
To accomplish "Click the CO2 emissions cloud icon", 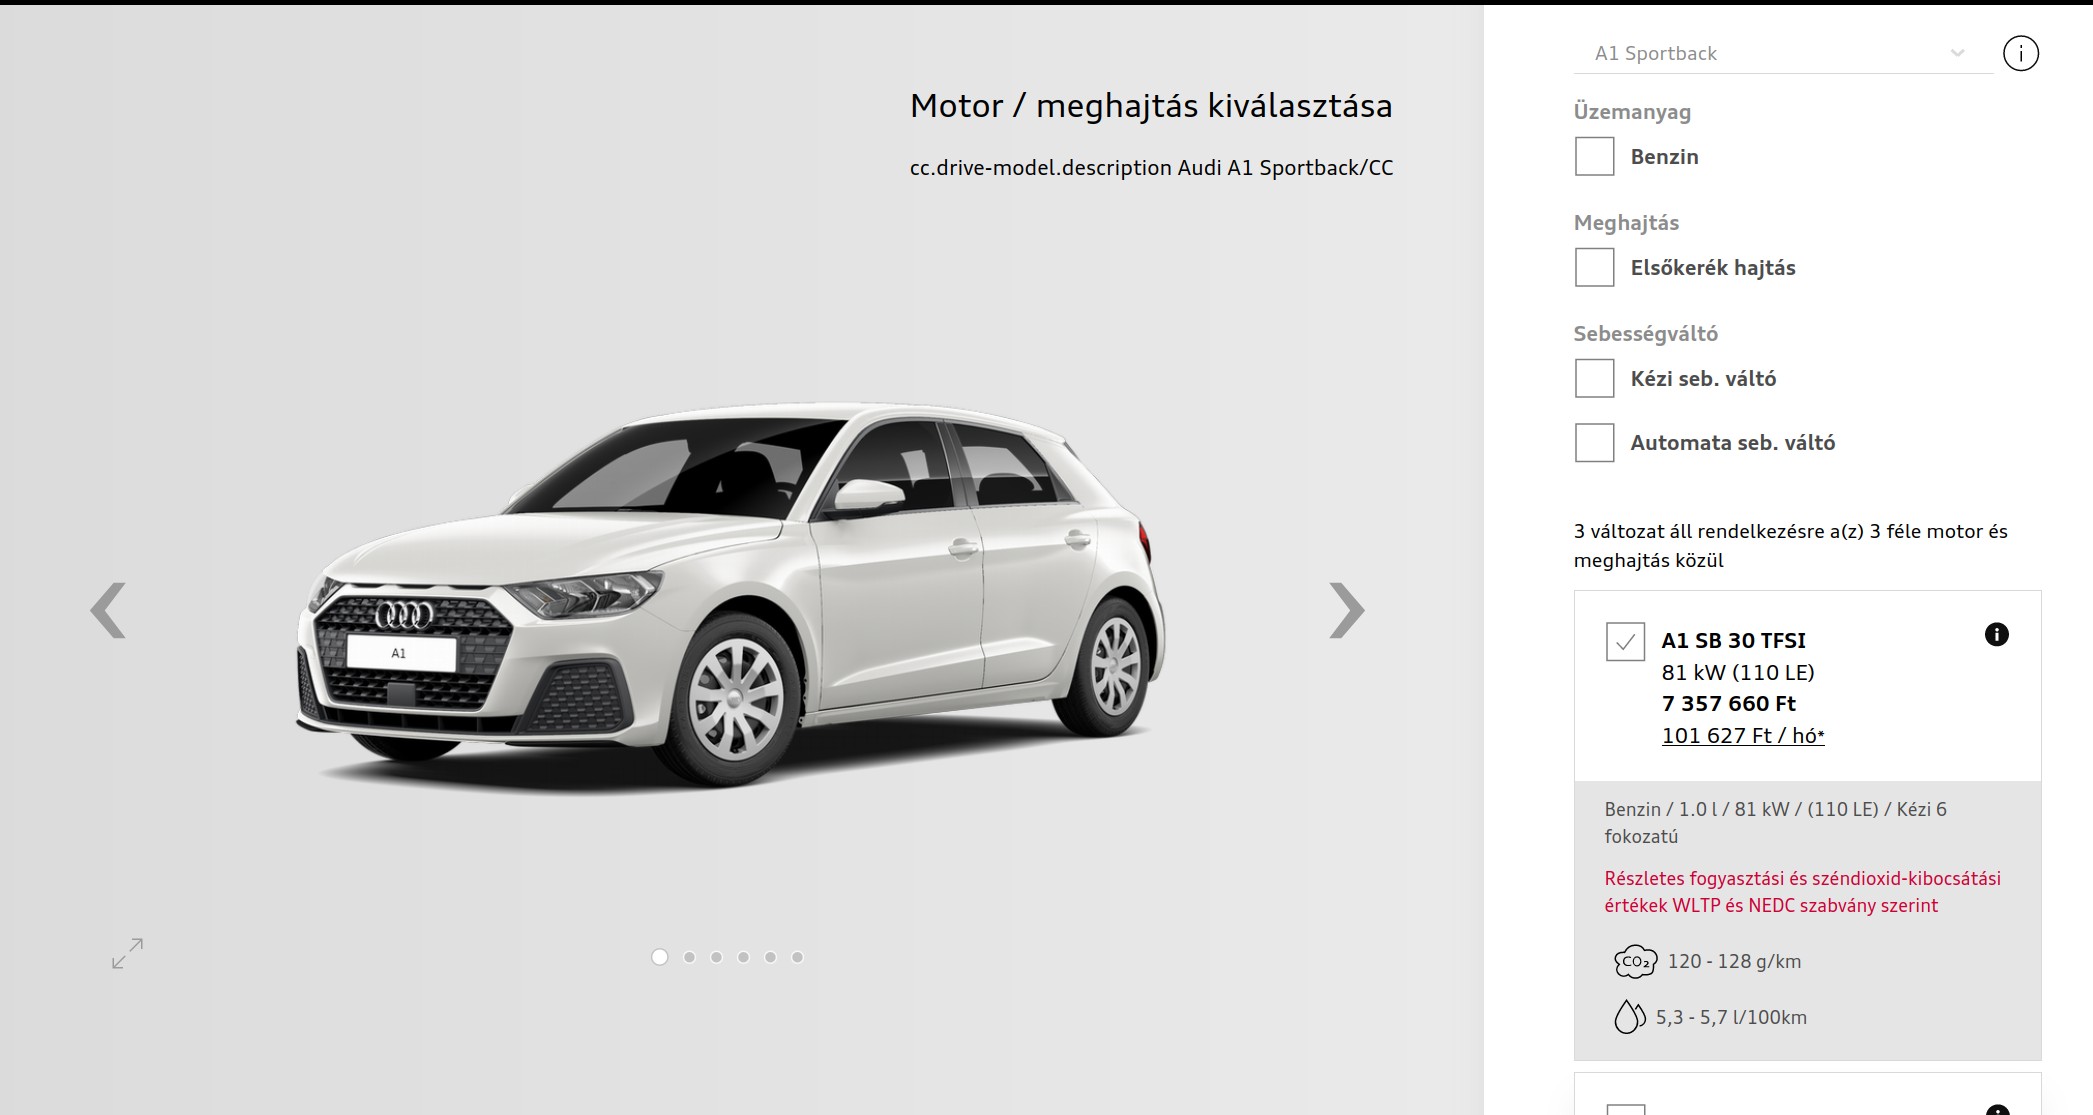I will (1635, 962).
